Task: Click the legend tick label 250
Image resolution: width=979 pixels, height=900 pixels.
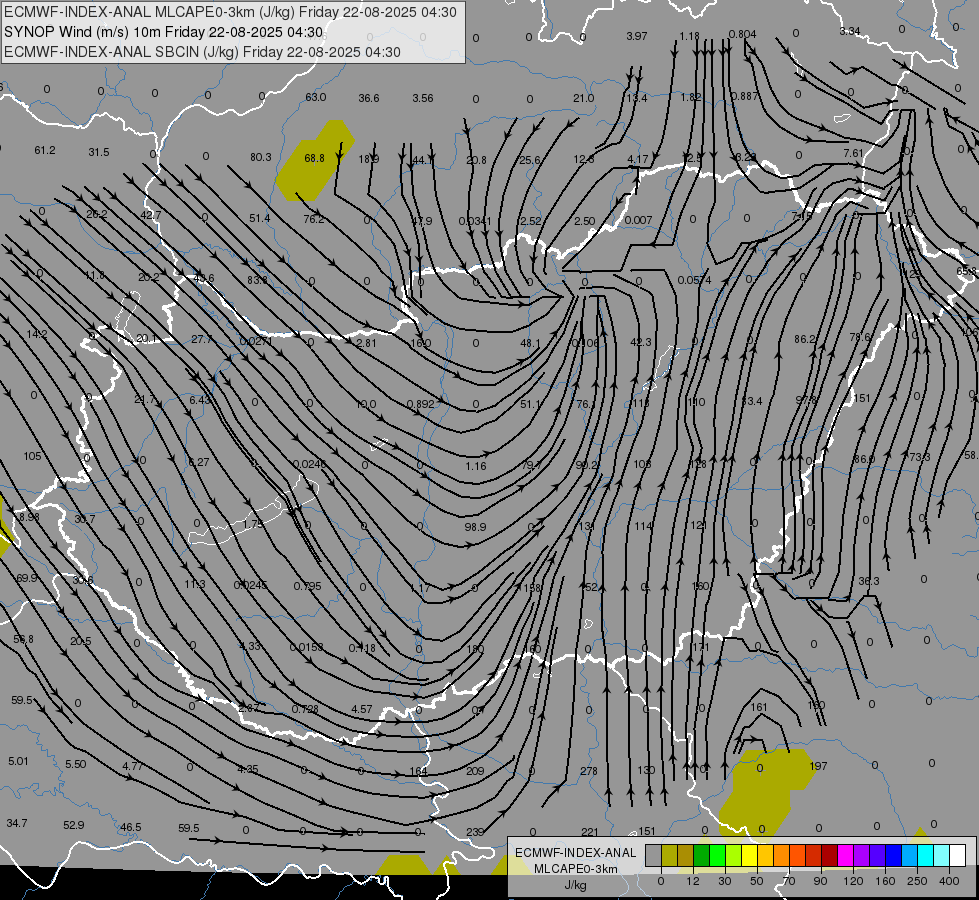Action: click(x=917, y=881)
